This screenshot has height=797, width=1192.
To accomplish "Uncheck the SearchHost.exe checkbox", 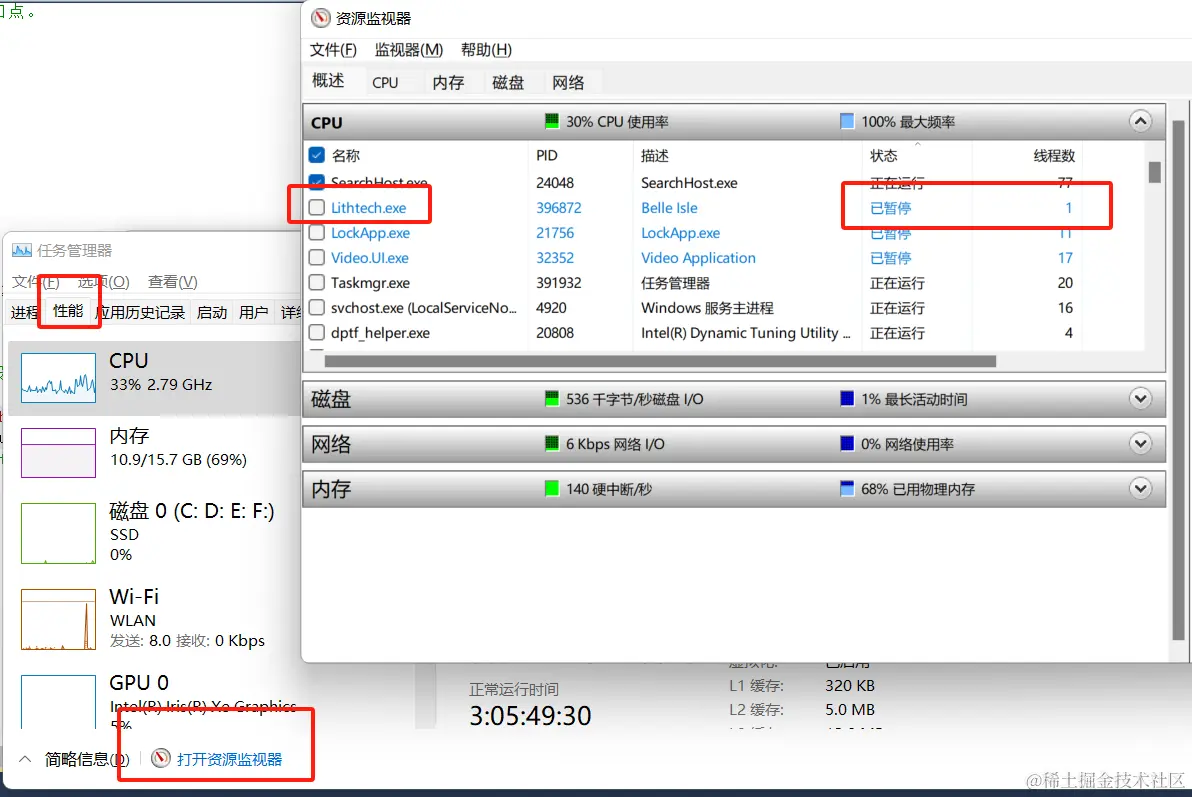I will tap(317, 181).
